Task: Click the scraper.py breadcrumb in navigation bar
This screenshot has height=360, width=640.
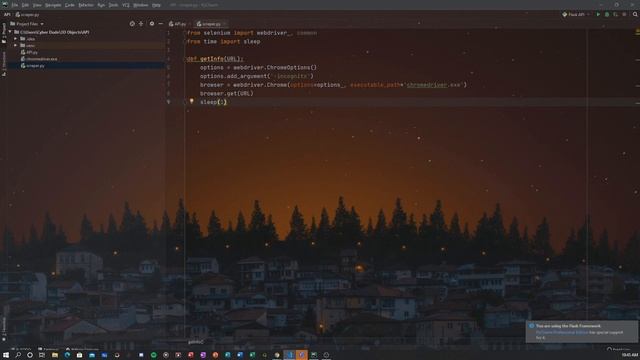Action: pos(27,15)
